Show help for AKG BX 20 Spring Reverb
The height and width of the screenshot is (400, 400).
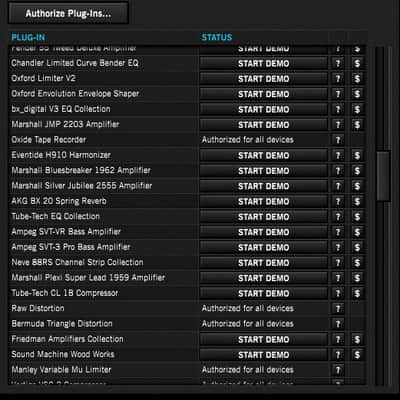pos(338,201)
